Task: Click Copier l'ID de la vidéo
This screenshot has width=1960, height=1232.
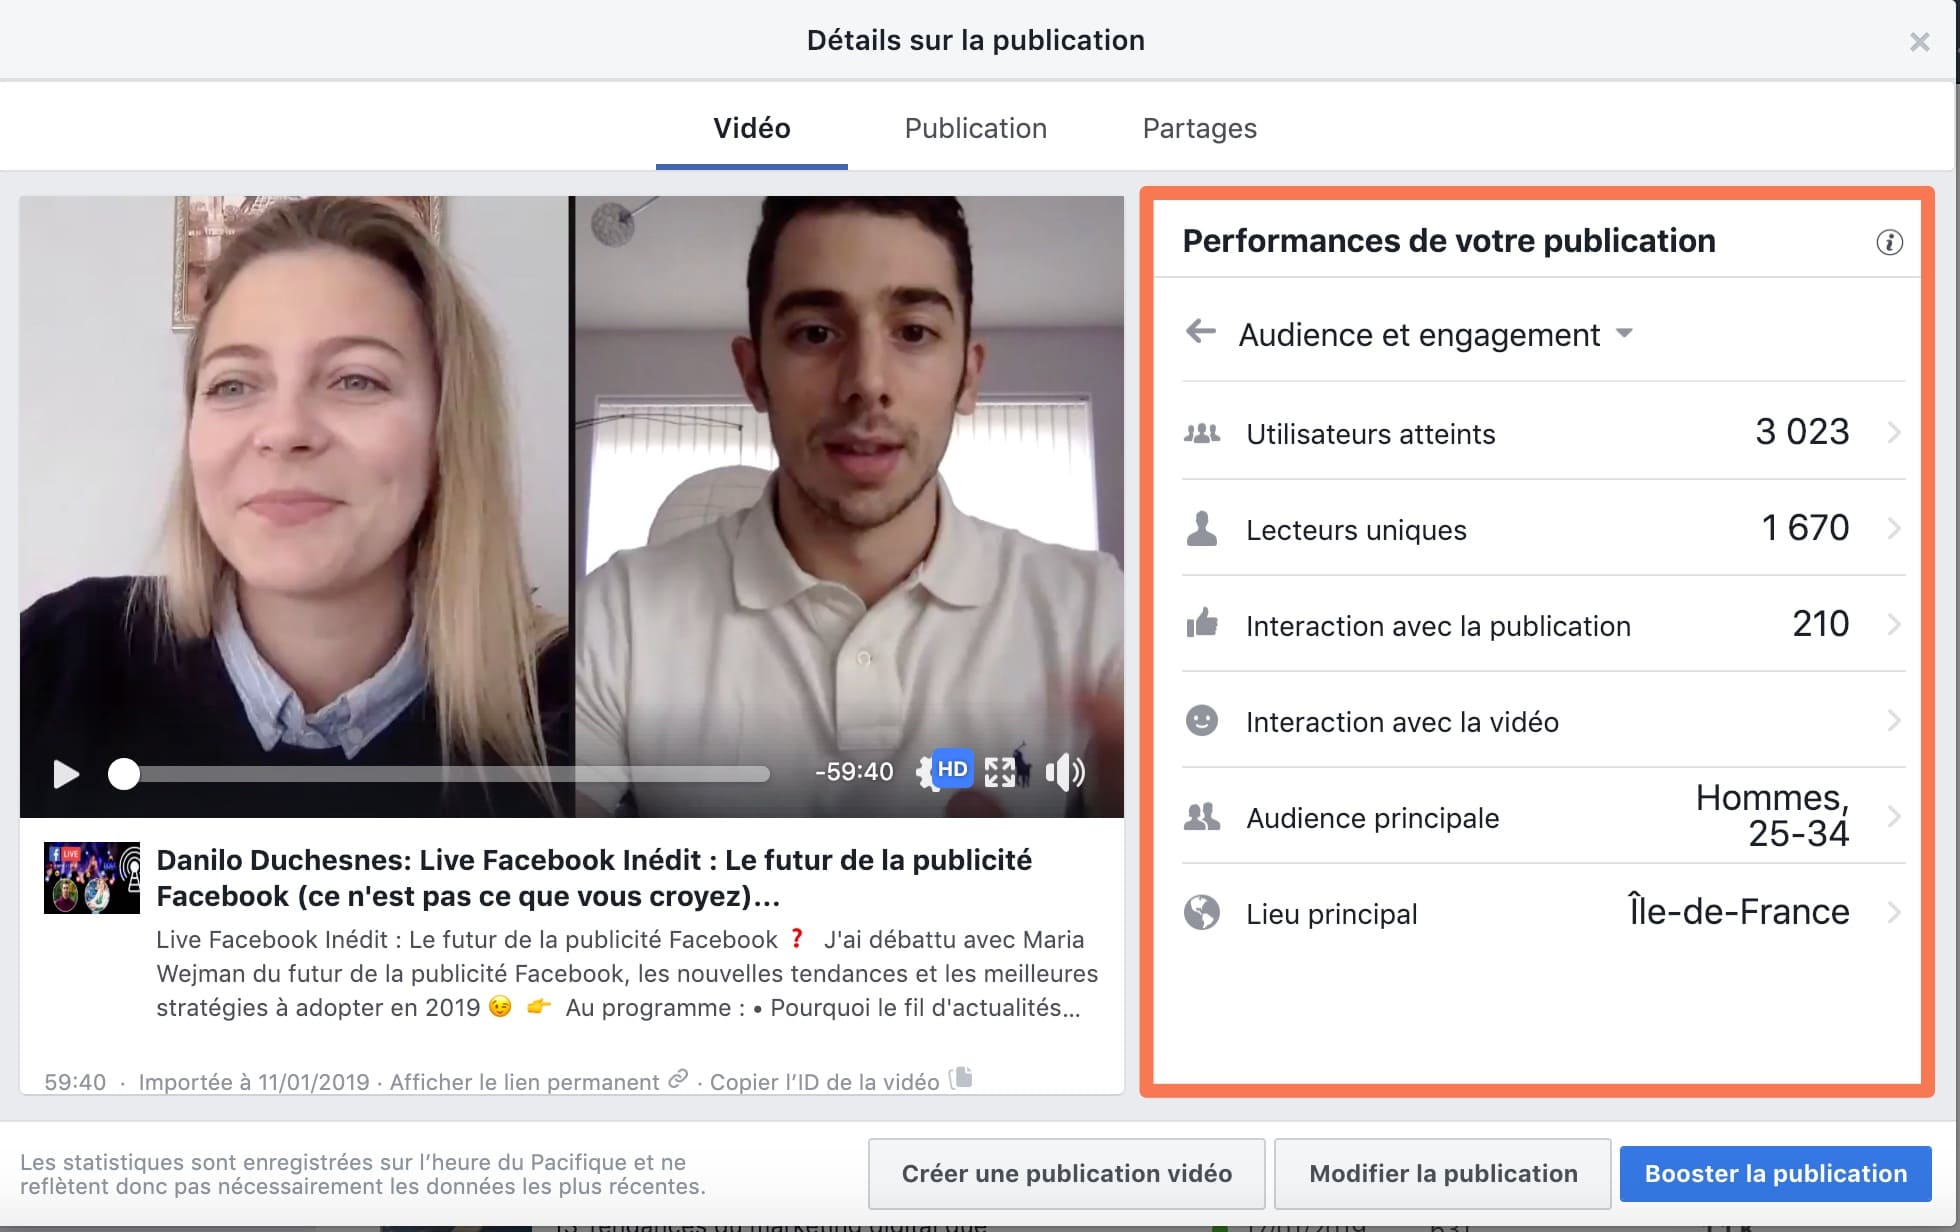Action: pyautogui.click(x=824, y=1082)
